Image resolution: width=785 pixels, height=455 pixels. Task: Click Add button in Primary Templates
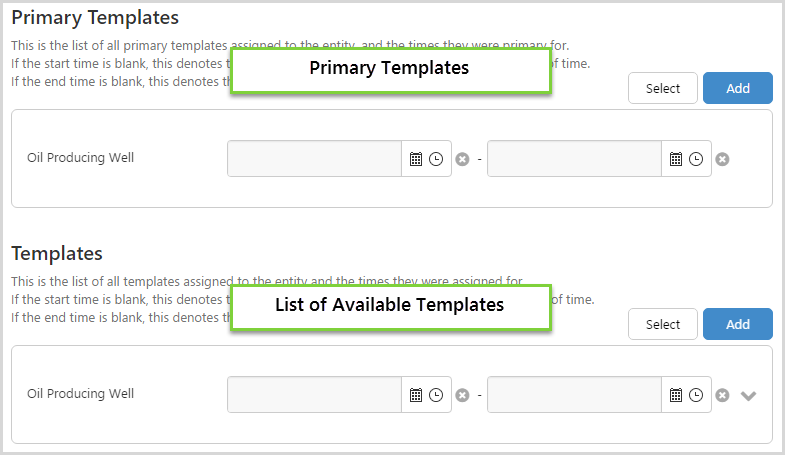738,88
